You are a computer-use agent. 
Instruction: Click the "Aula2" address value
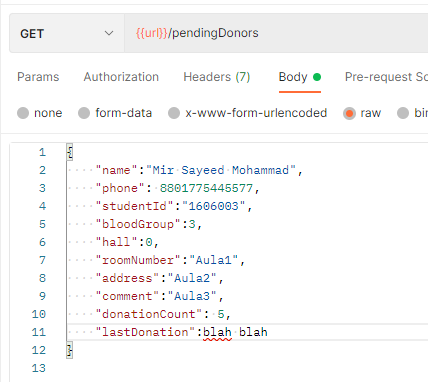192,278
